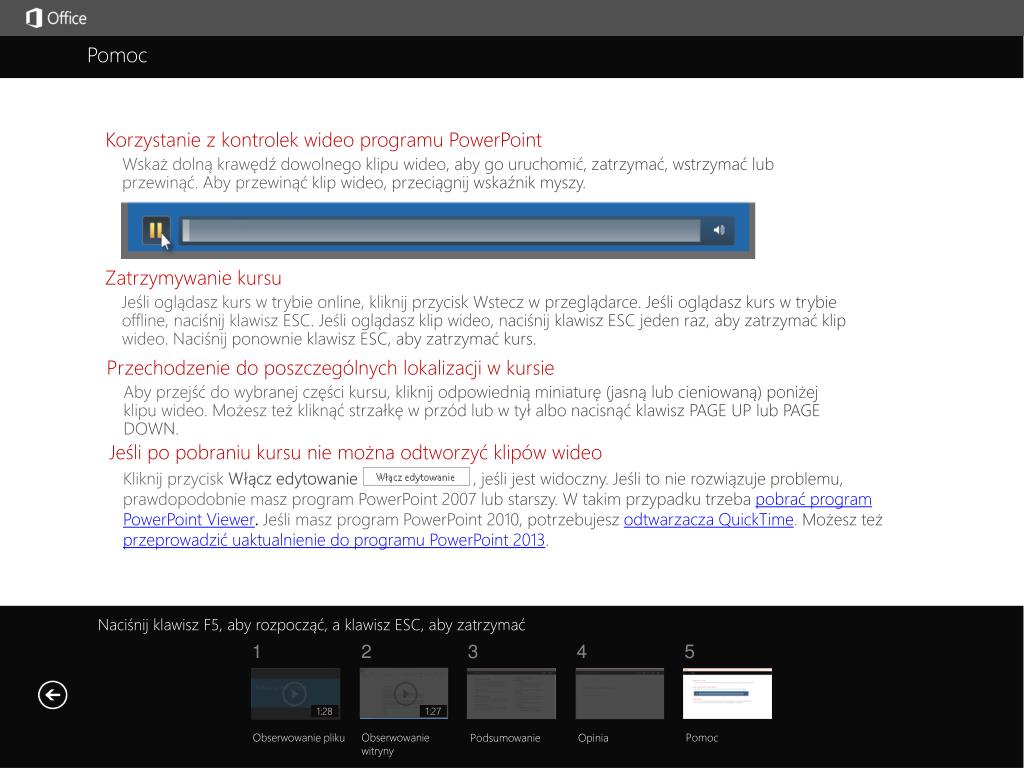Click the Włącz edytowanie button
Screen dimensions: 1024x768
click(416, 477)
